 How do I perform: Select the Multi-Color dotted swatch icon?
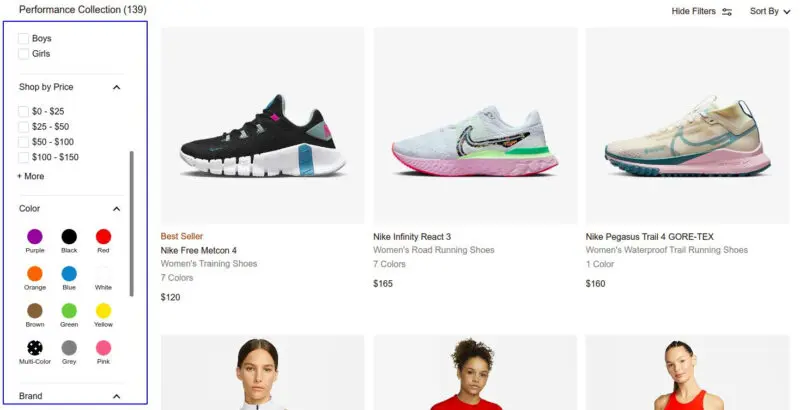[x=35, y=348]
